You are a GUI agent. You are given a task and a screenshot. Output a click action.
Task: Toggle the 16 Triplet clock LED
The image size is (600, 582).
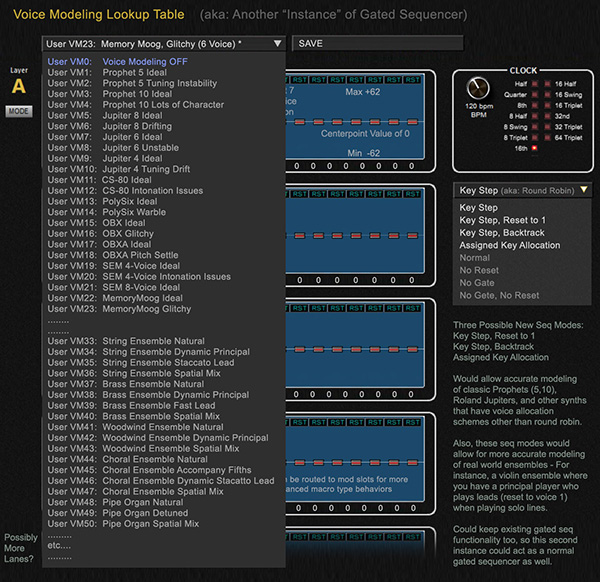tap(548, 105)
